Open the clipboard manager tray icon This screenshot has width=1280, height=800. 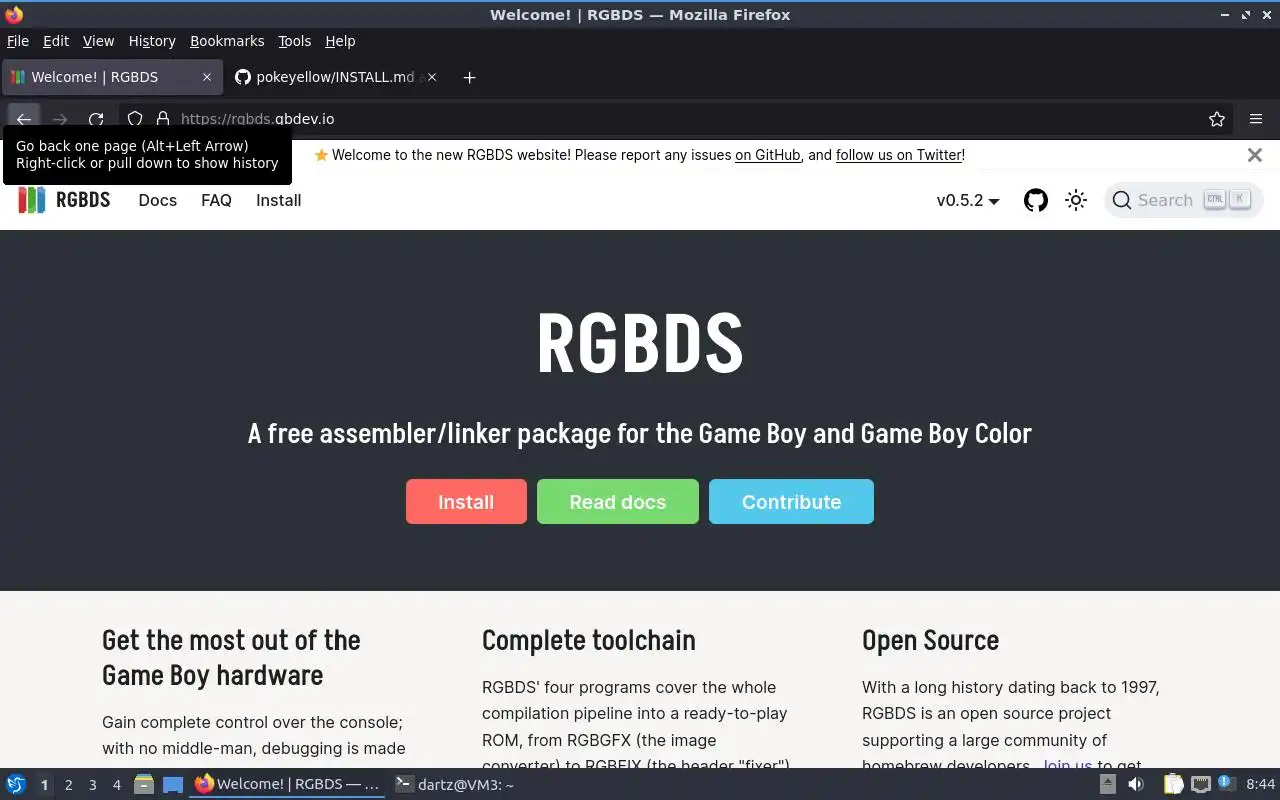1173,785
